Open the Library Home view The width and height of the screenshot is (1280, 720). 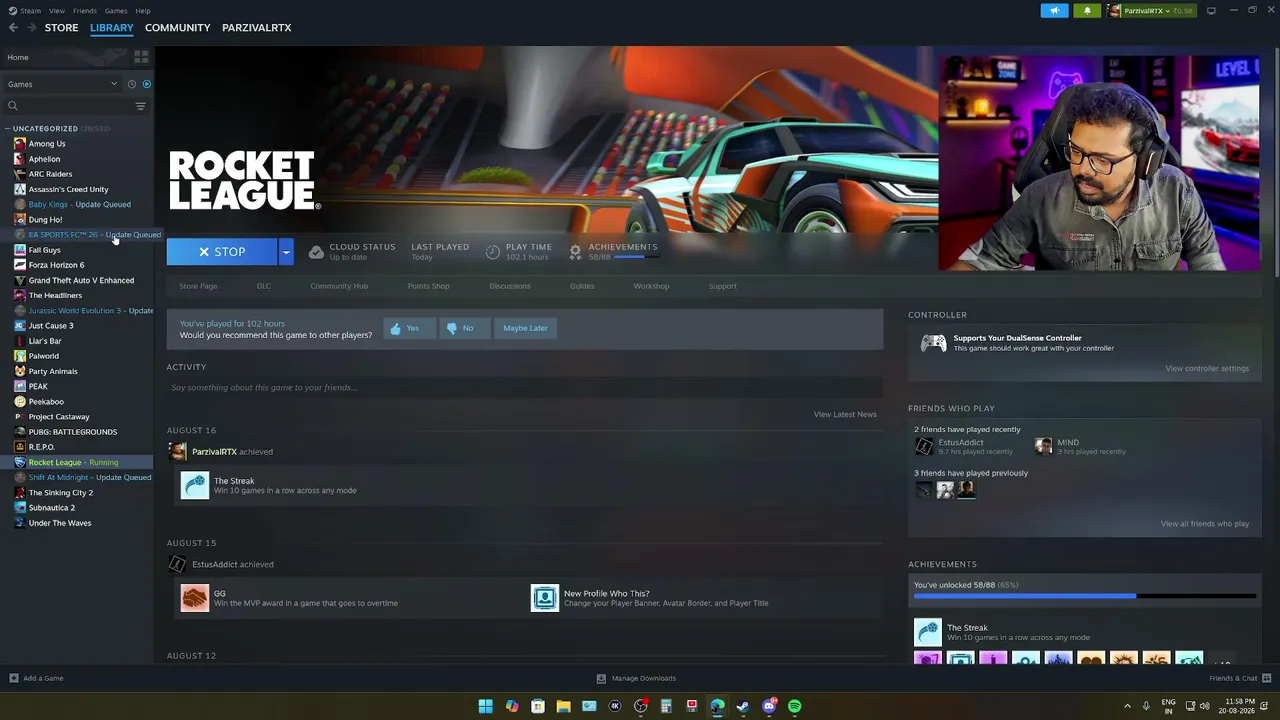tap(18, 57)
